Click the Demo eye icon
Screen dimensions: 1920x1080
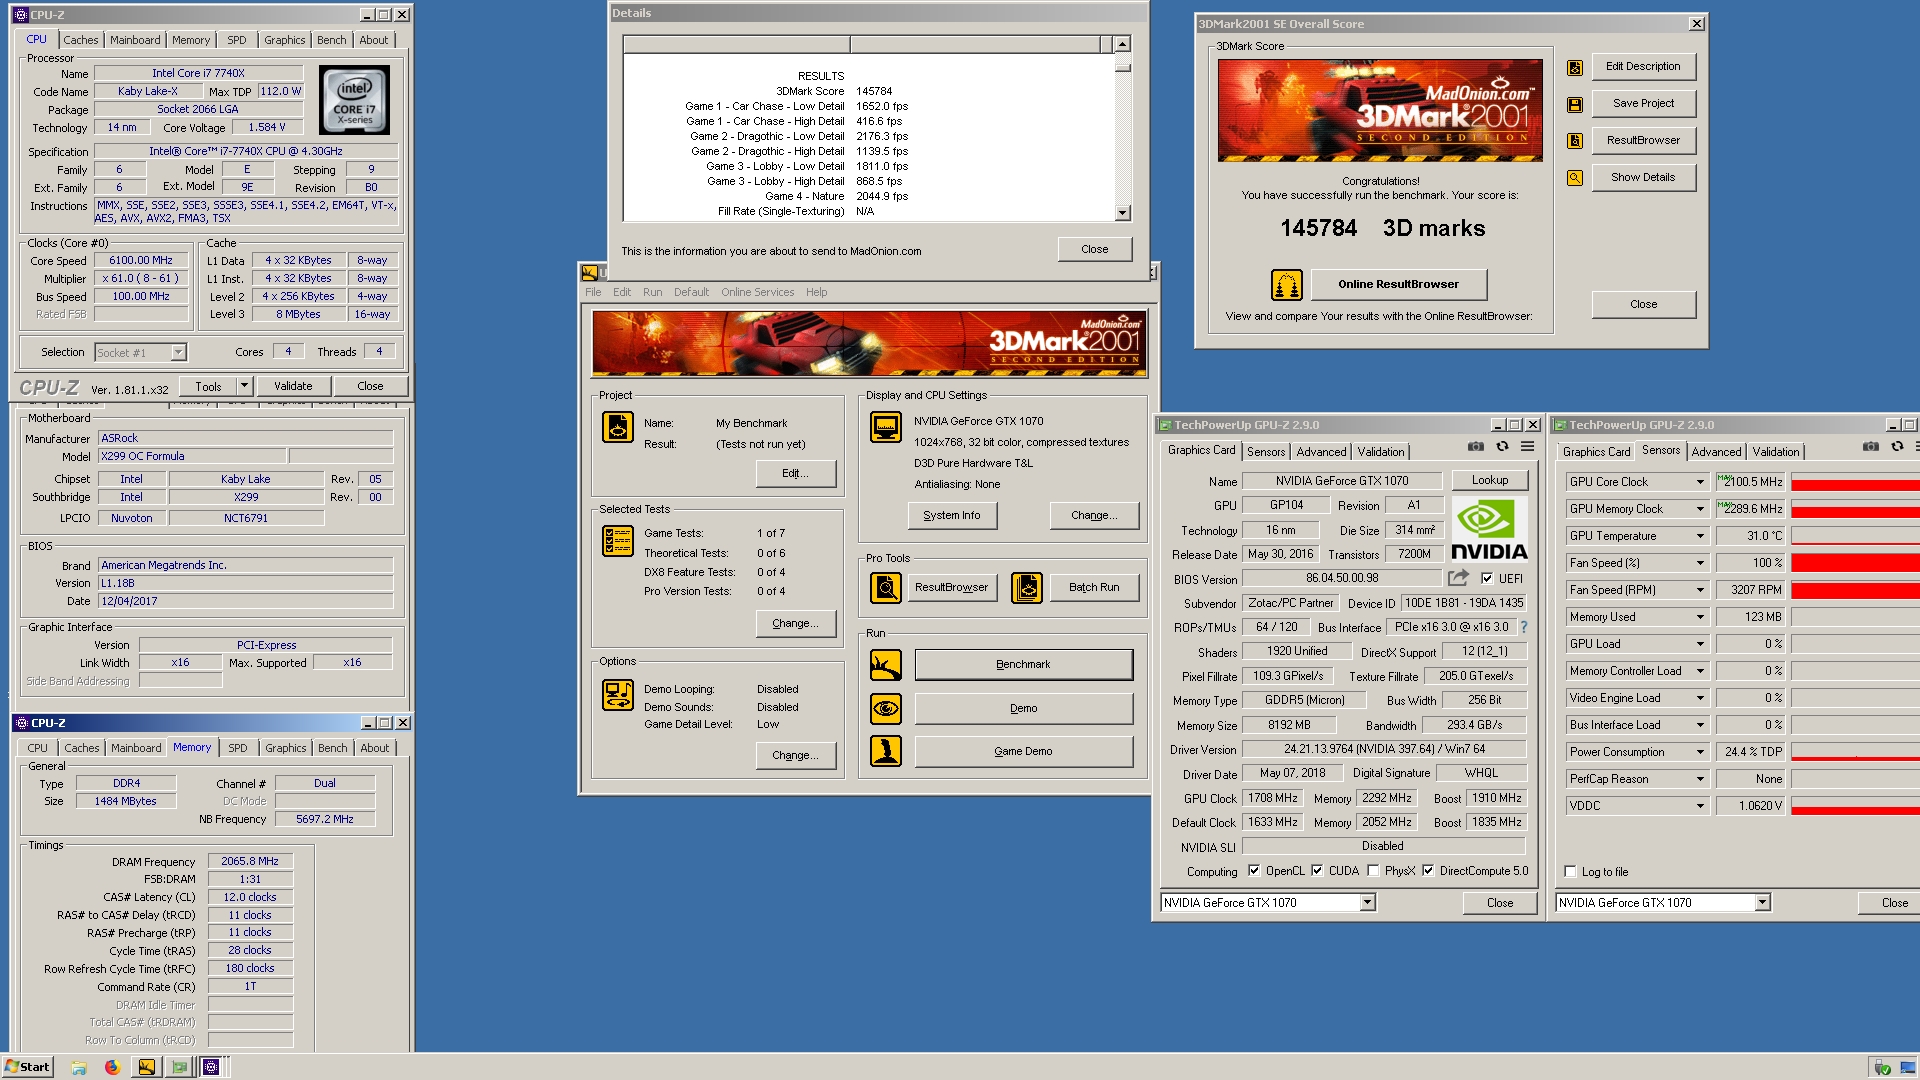(x=886, y=709)
